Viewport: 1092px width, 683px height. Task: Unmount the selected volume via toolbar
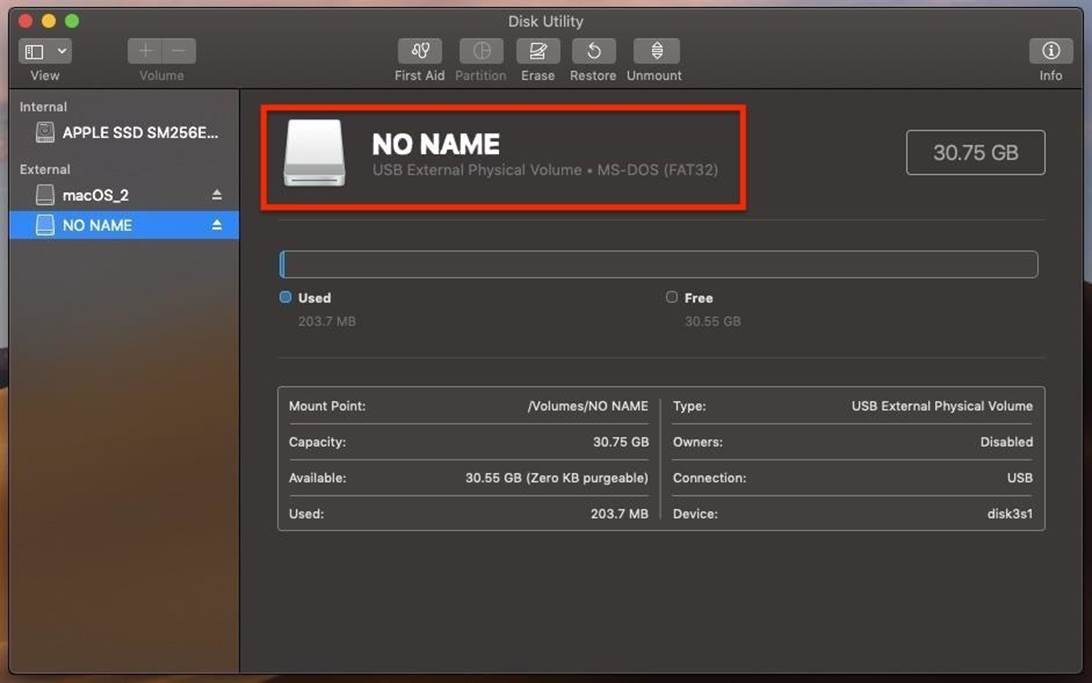point(656,51)
